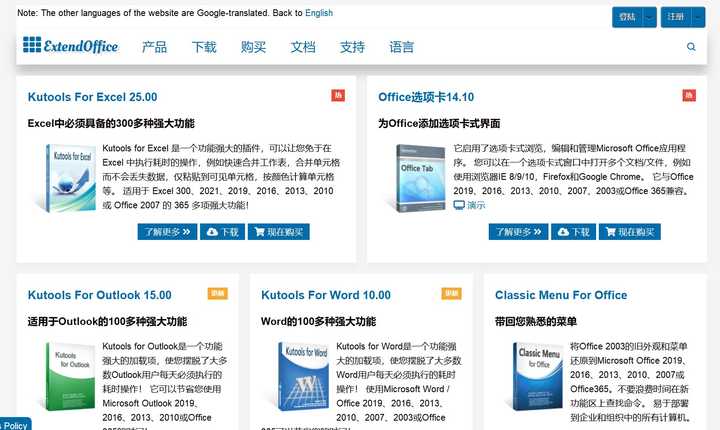Click the Classic Menu for Office box image
720x430 pixels.
tap(537, 376)
